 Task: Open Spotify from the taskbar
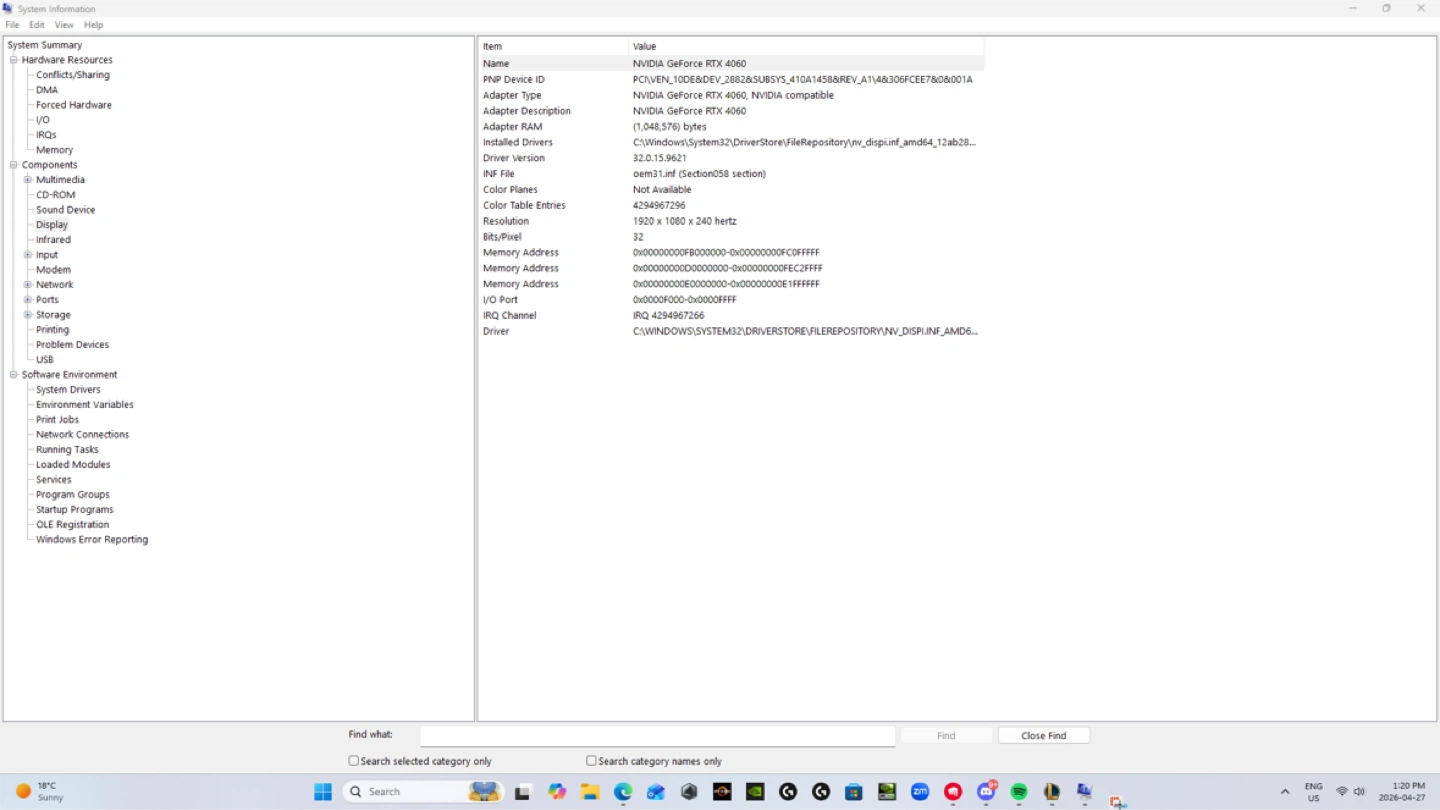coord(1019,792)
